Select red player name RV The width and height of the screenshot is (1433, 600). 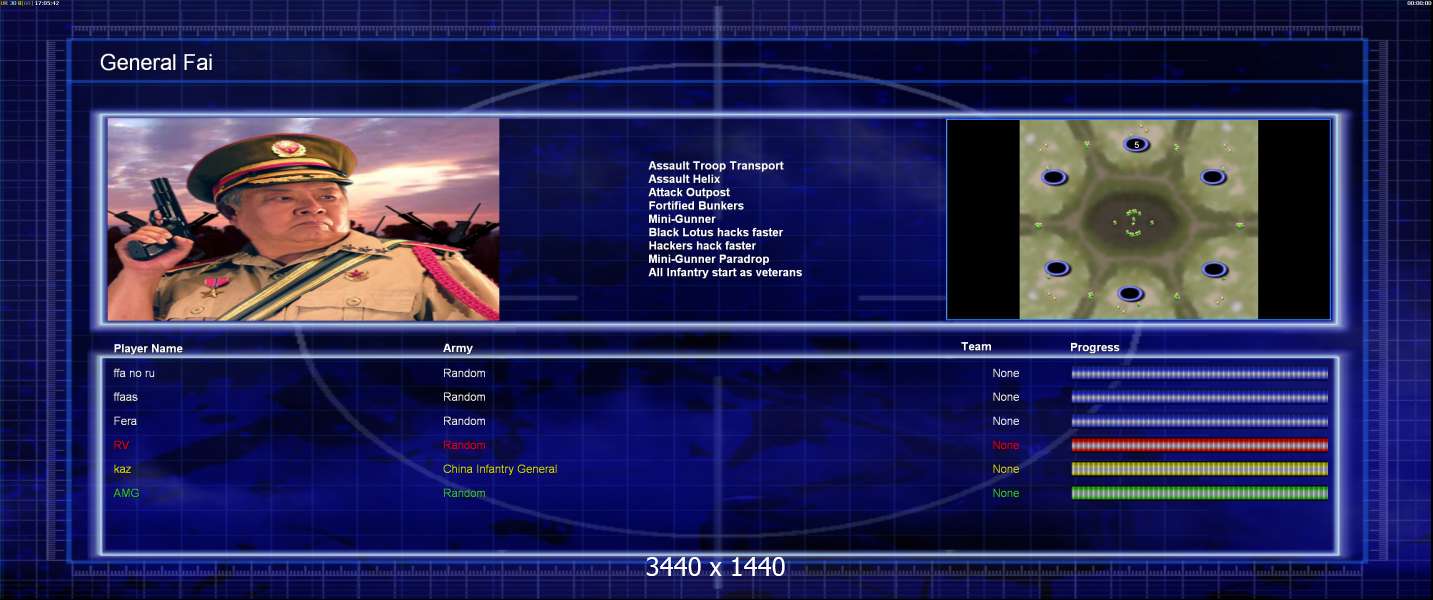point(121,445)
